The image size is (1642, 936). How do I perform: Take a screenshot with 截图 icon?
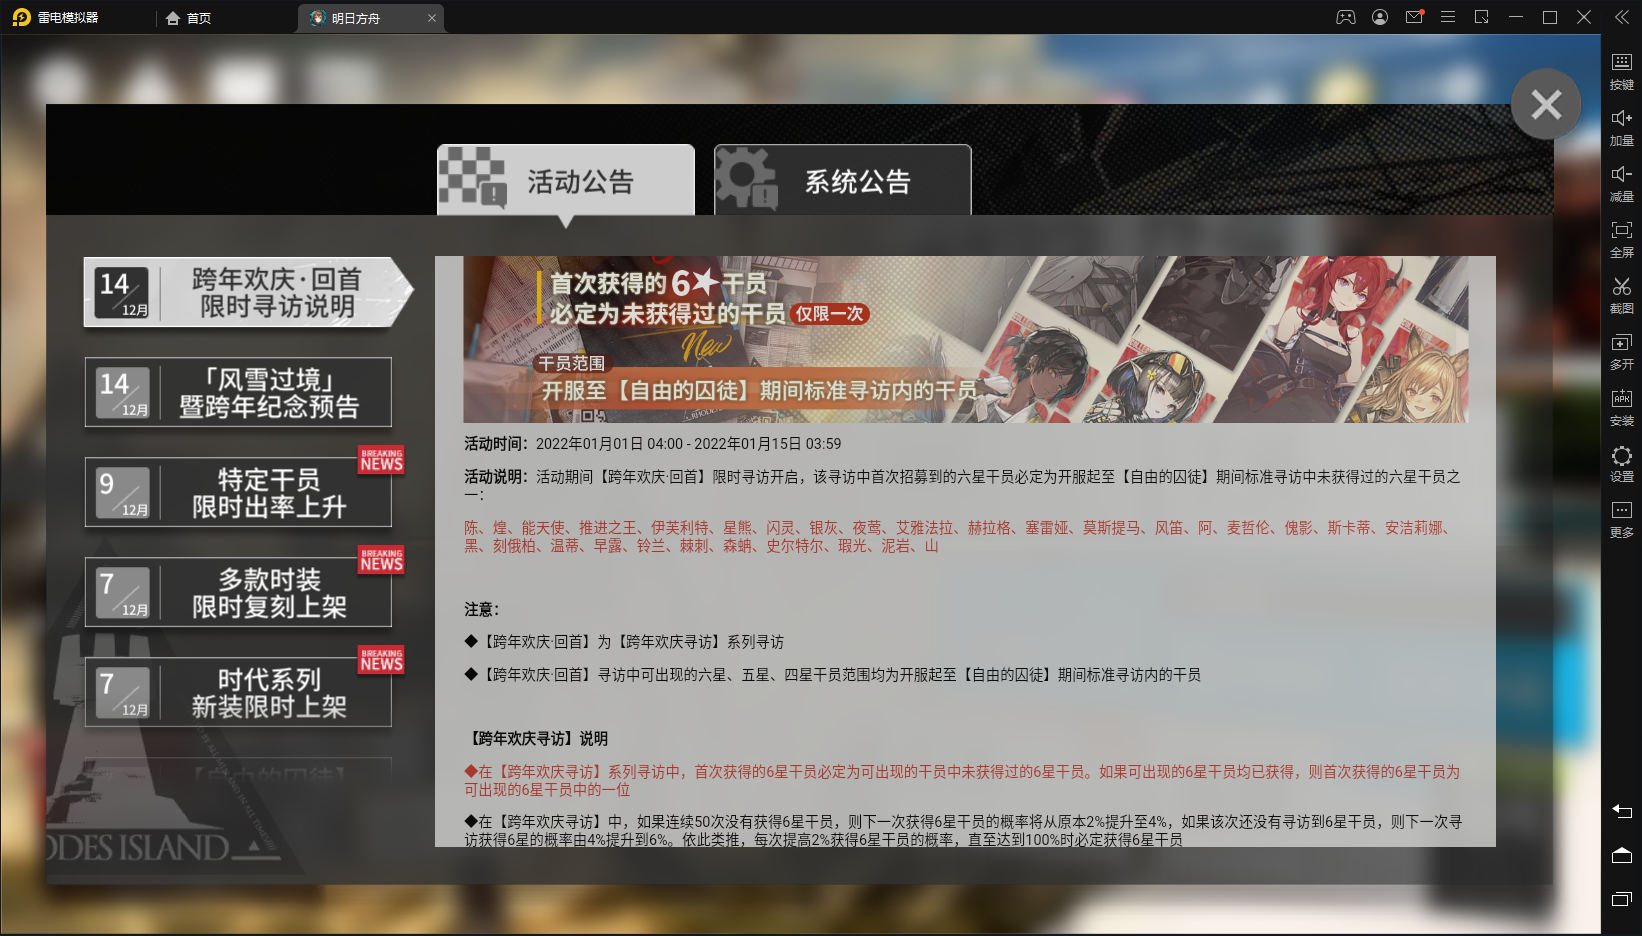1622,296
